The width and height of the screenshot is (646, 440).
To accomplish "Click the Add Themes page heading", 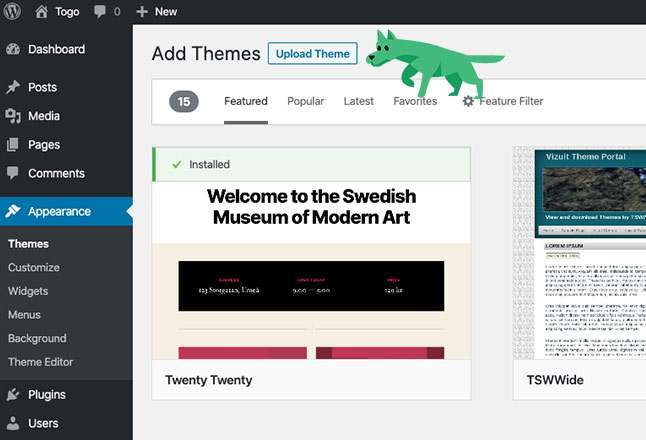I will tap(206, 54).
